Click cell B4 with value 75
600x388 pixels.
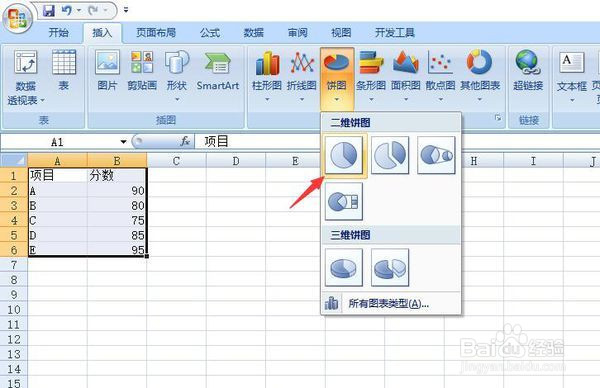(117, 220)
